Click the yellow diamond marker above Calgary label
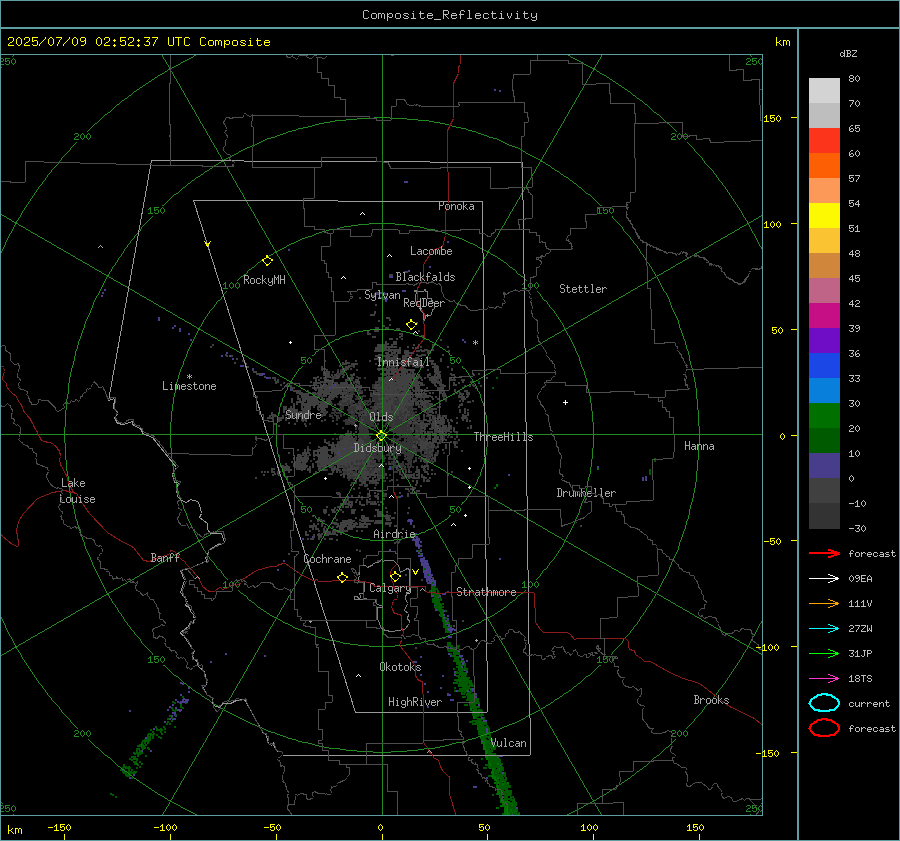 (395, 576)
